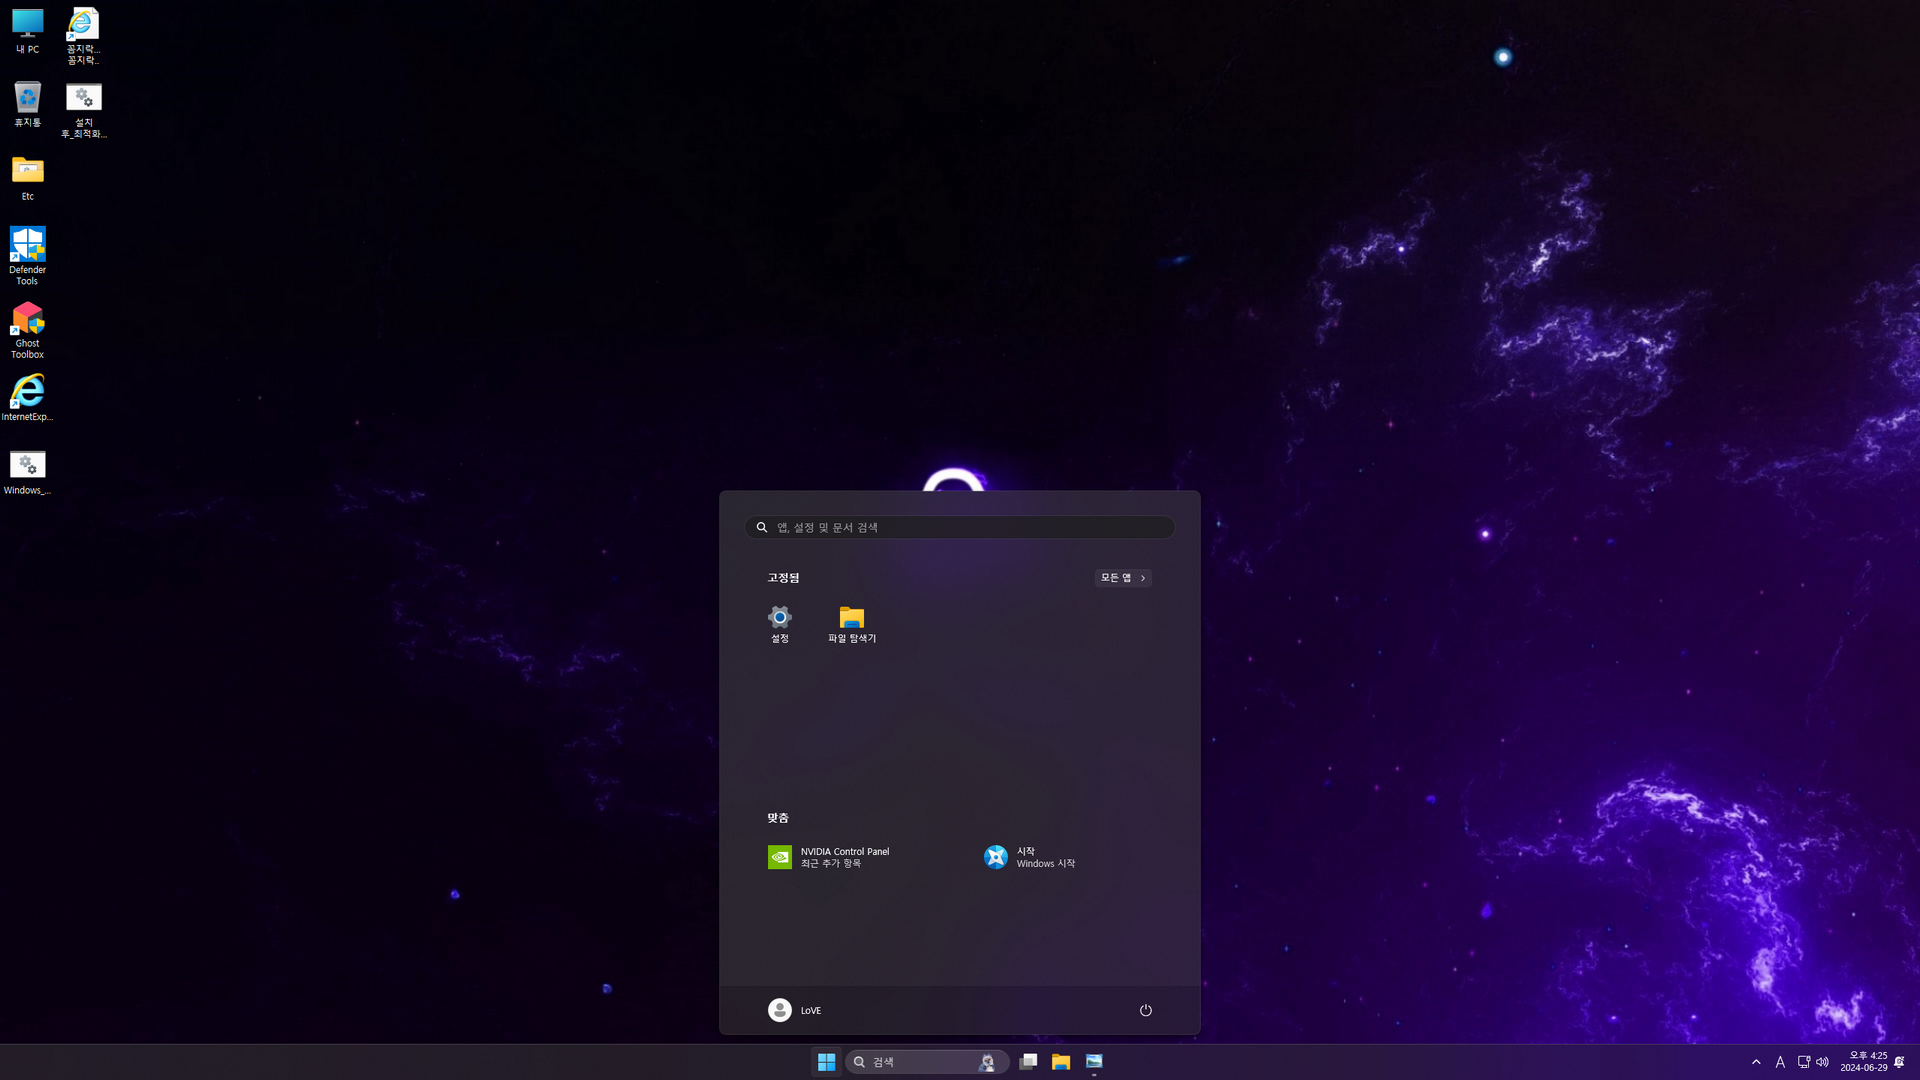Toggle the IME input mode A
Viewport: 1920px width, 1080px height.
(x=1780, y=1062)
